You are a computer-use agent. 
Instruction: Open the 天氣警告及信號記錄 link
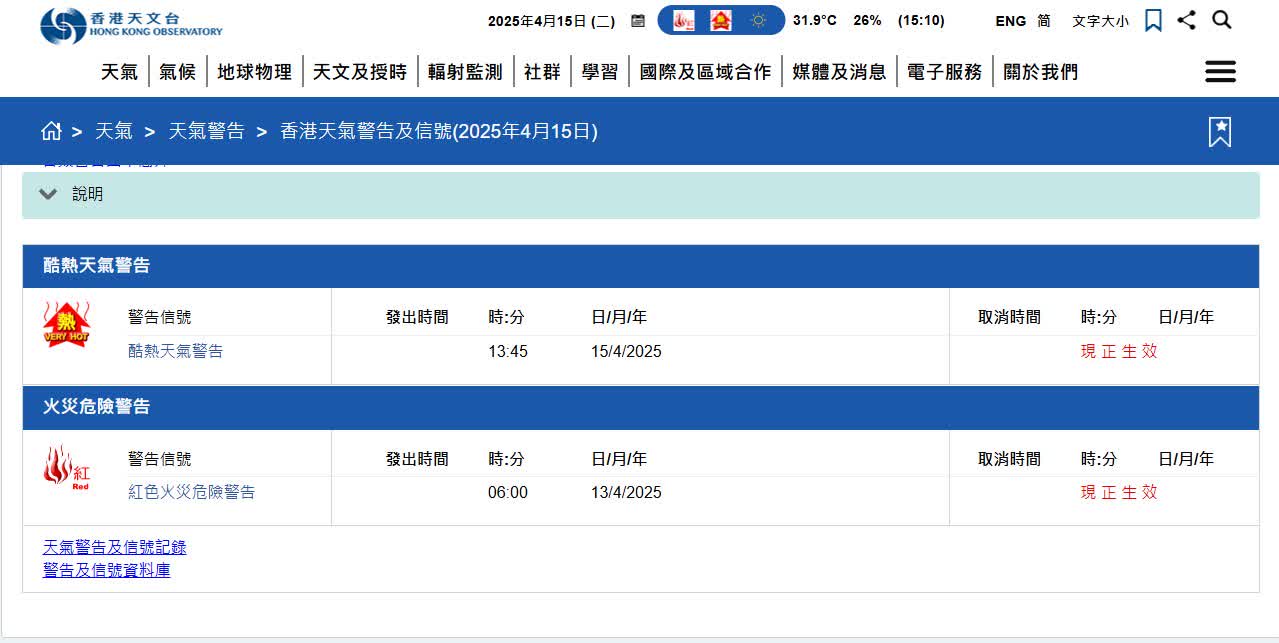click(114, 547)
